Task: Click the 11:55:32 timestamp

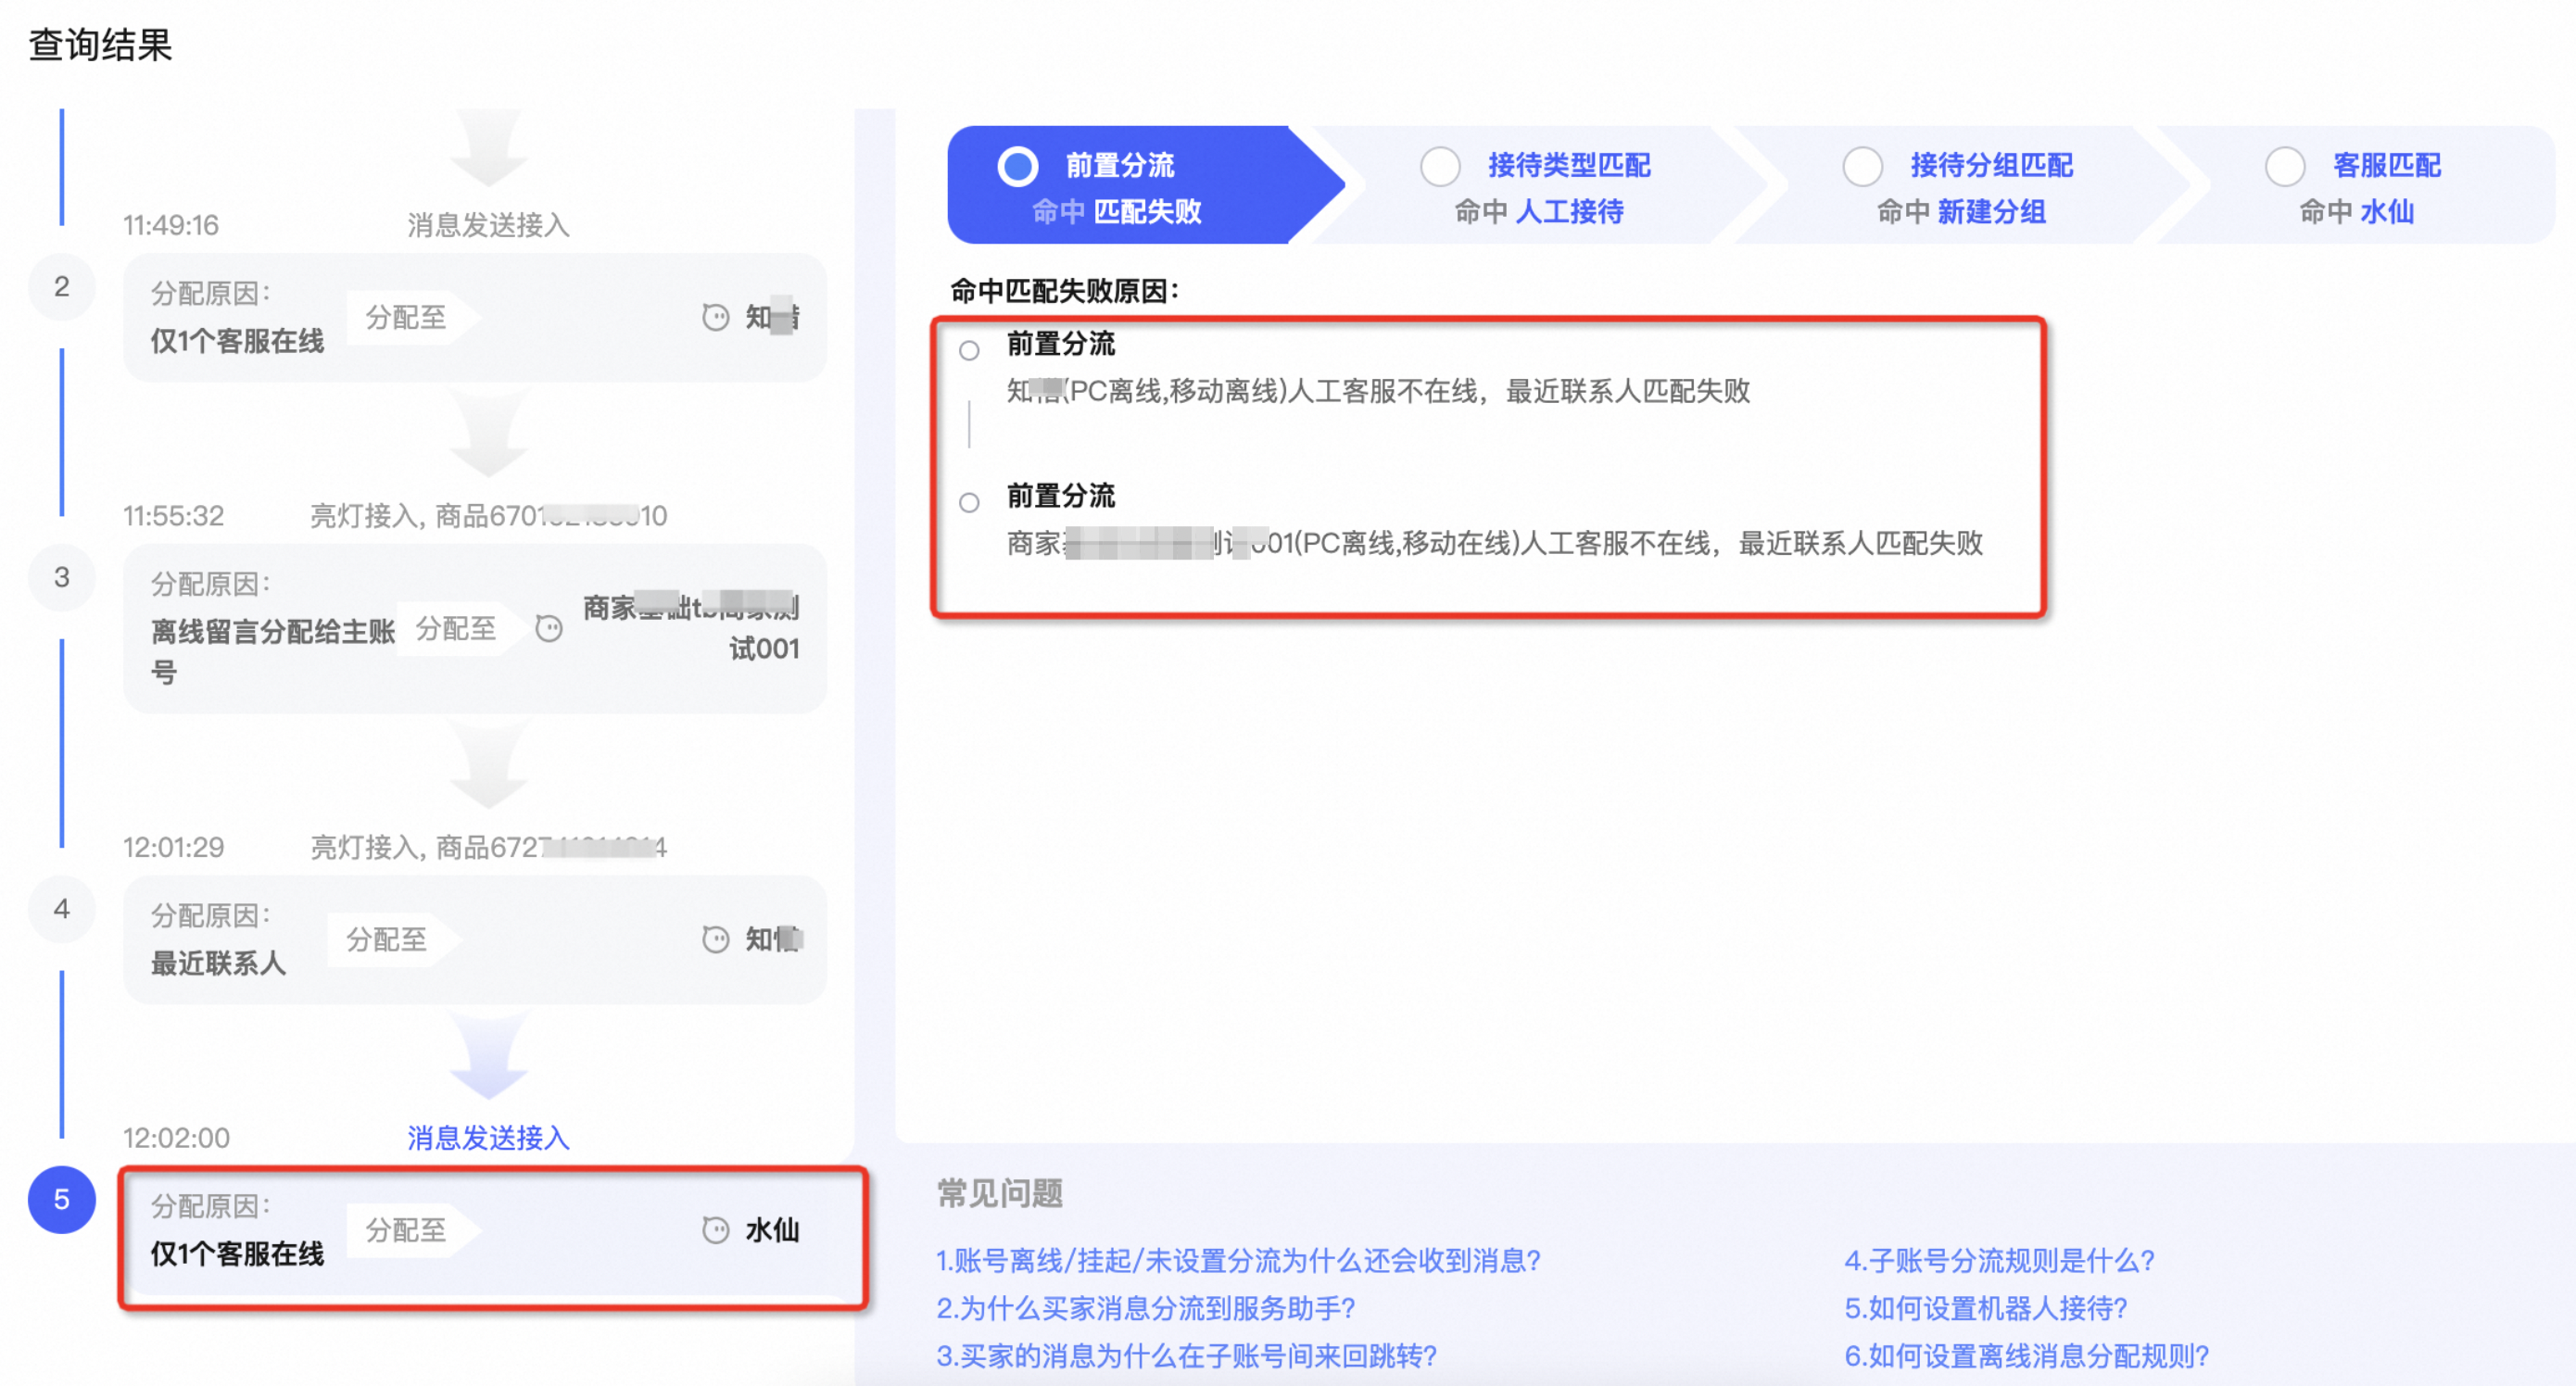Action: (173, 516)
